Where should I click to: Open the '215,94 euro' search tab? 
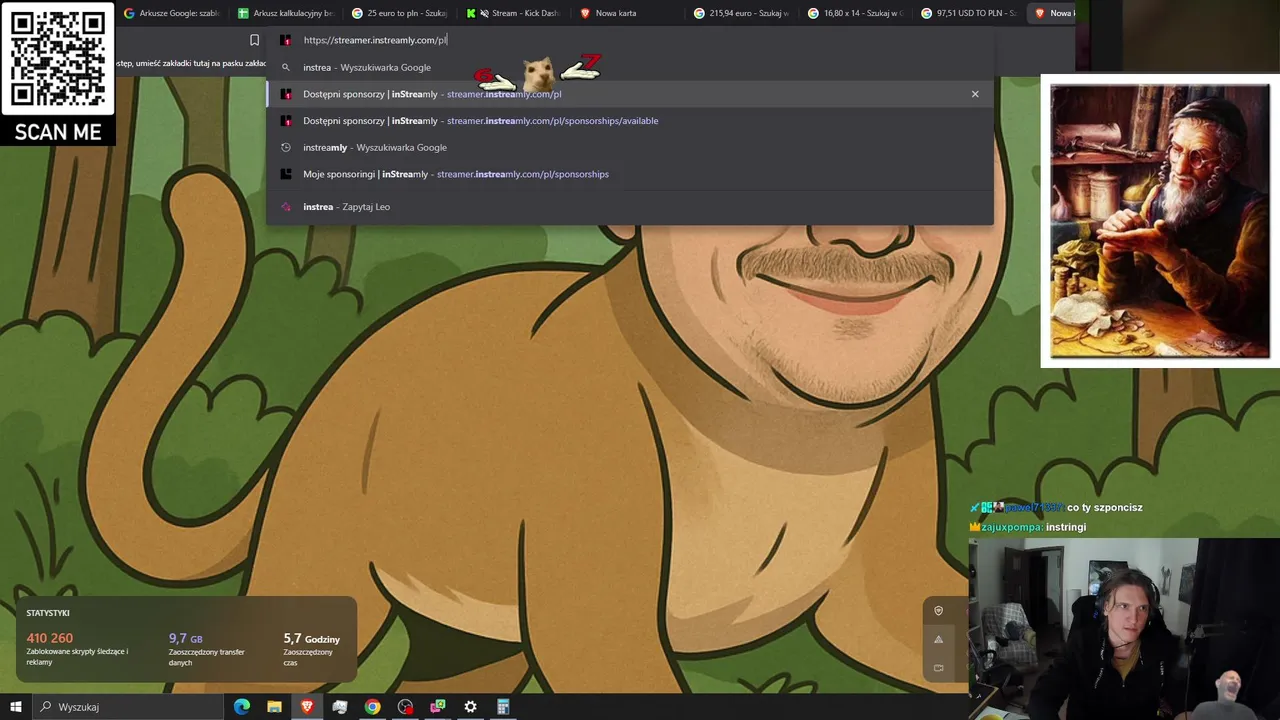pyautogui.click(x=743, y=13)
